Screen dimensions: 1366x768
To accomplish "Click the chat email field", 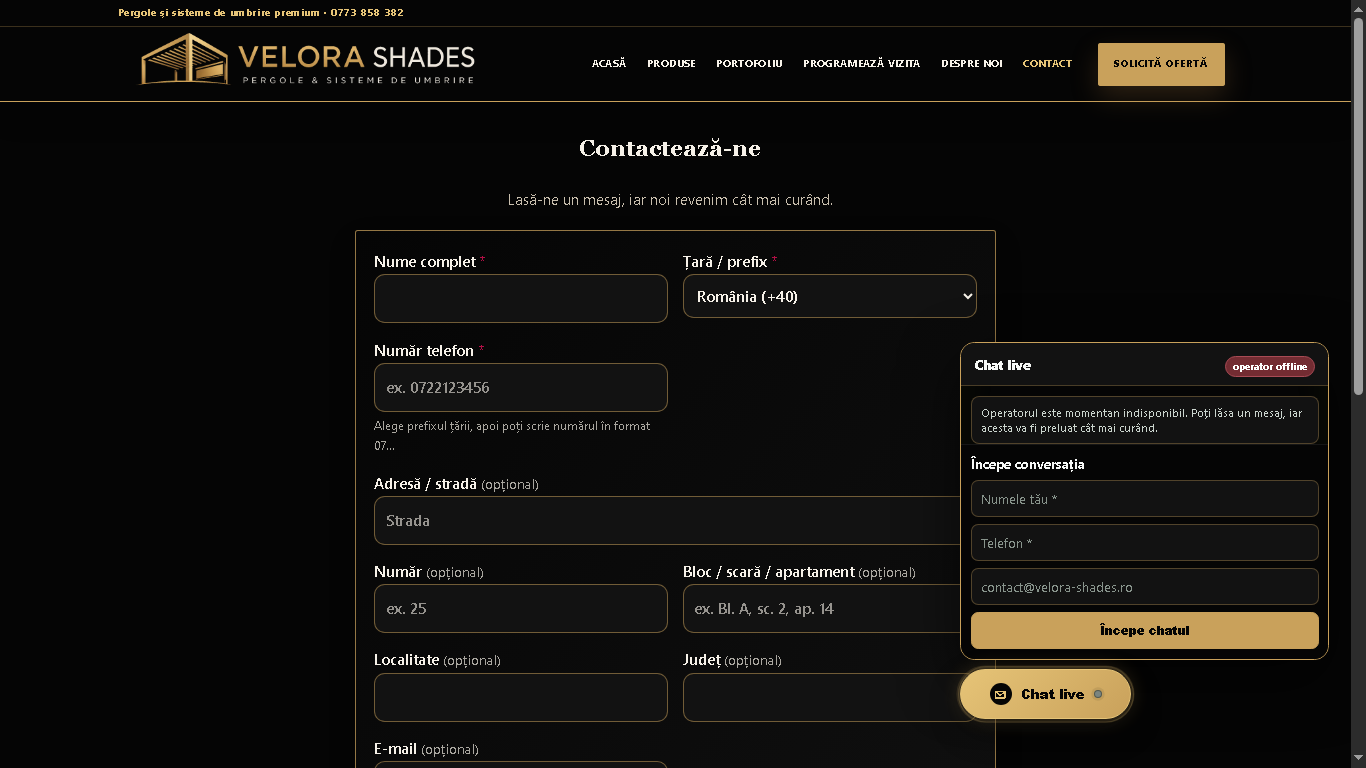I will click(1145, 587).
